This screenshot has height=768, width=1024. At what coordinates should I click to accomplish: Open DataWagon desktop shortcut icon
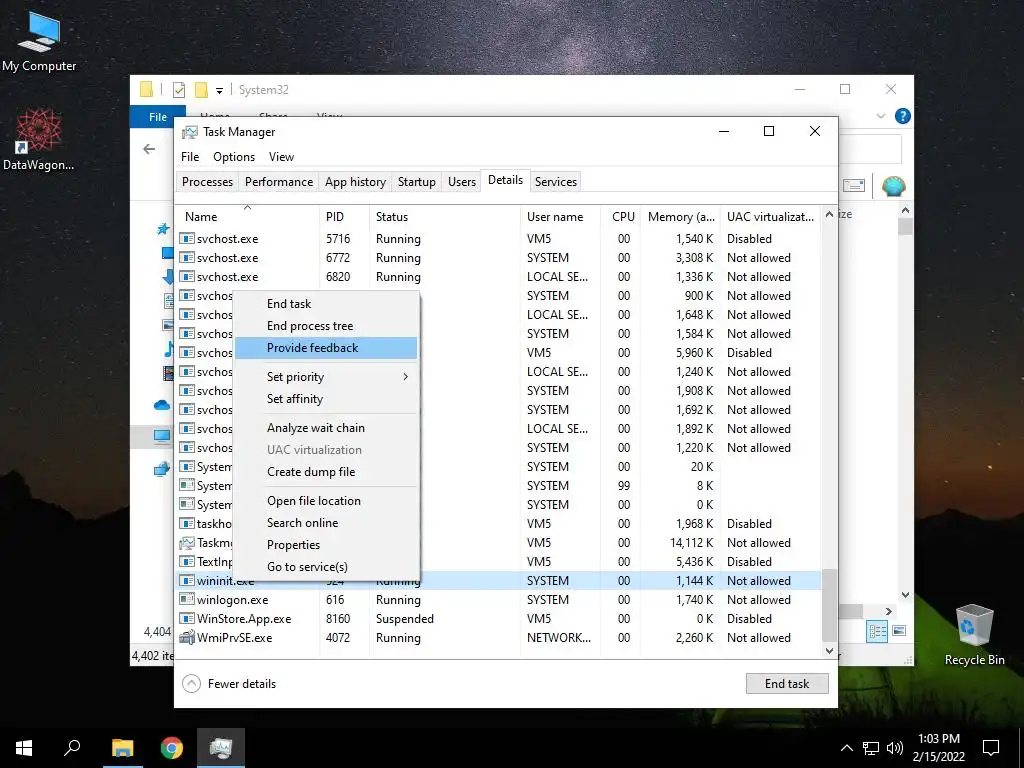click(39, 138)
